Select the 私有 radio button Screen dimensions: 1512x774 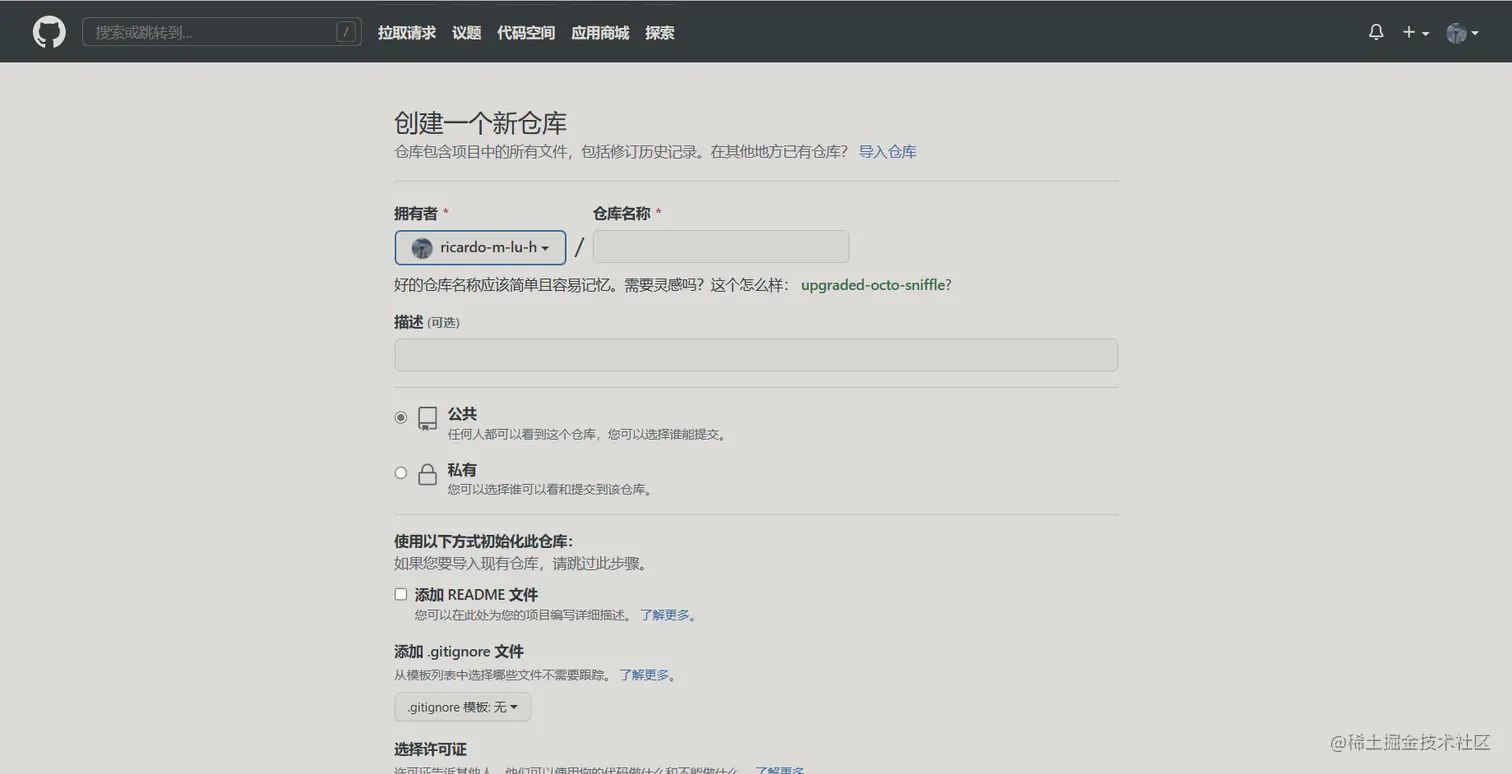coord(401,473)
